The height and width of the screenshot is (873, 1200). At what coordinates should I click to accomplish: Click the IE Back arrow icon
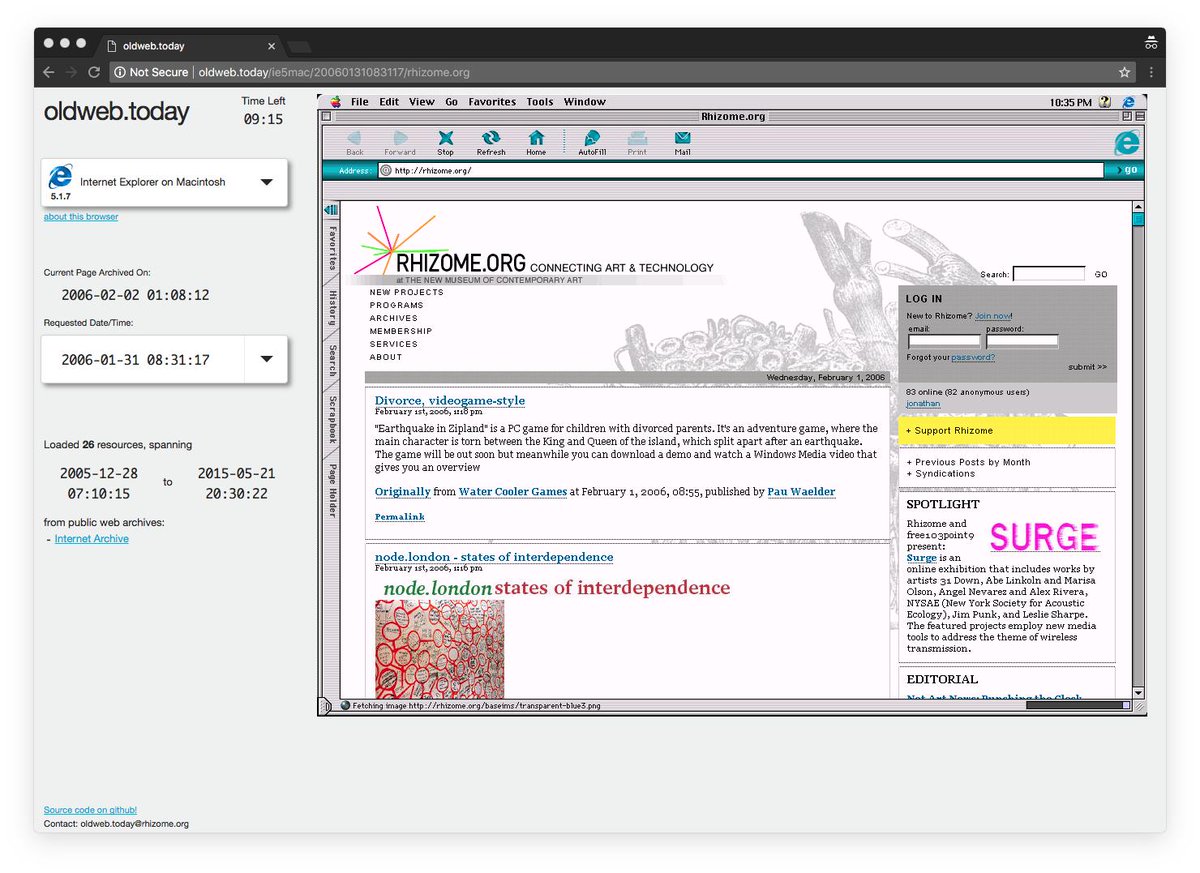click(354, 139)
